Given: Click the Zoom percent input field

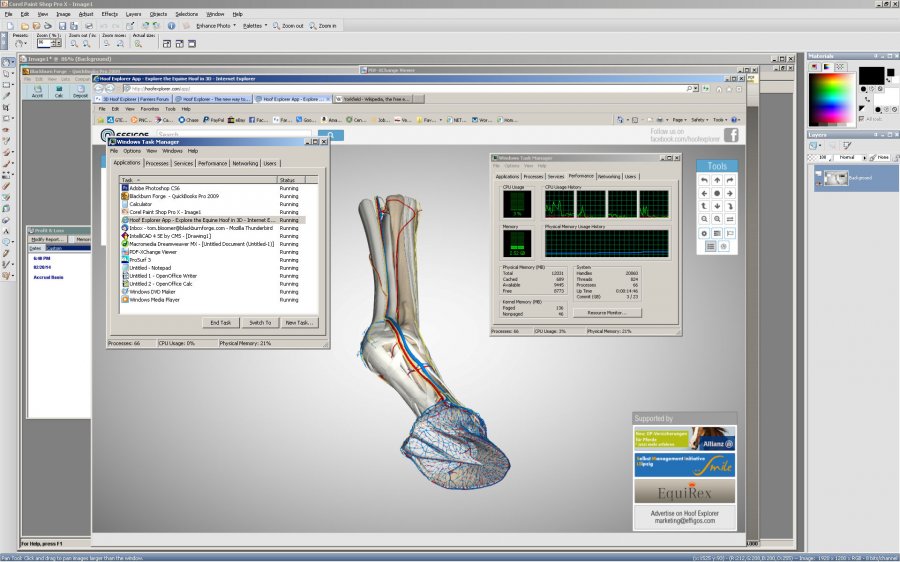Looking at the screenshot, I should click(x=45, y=44).
